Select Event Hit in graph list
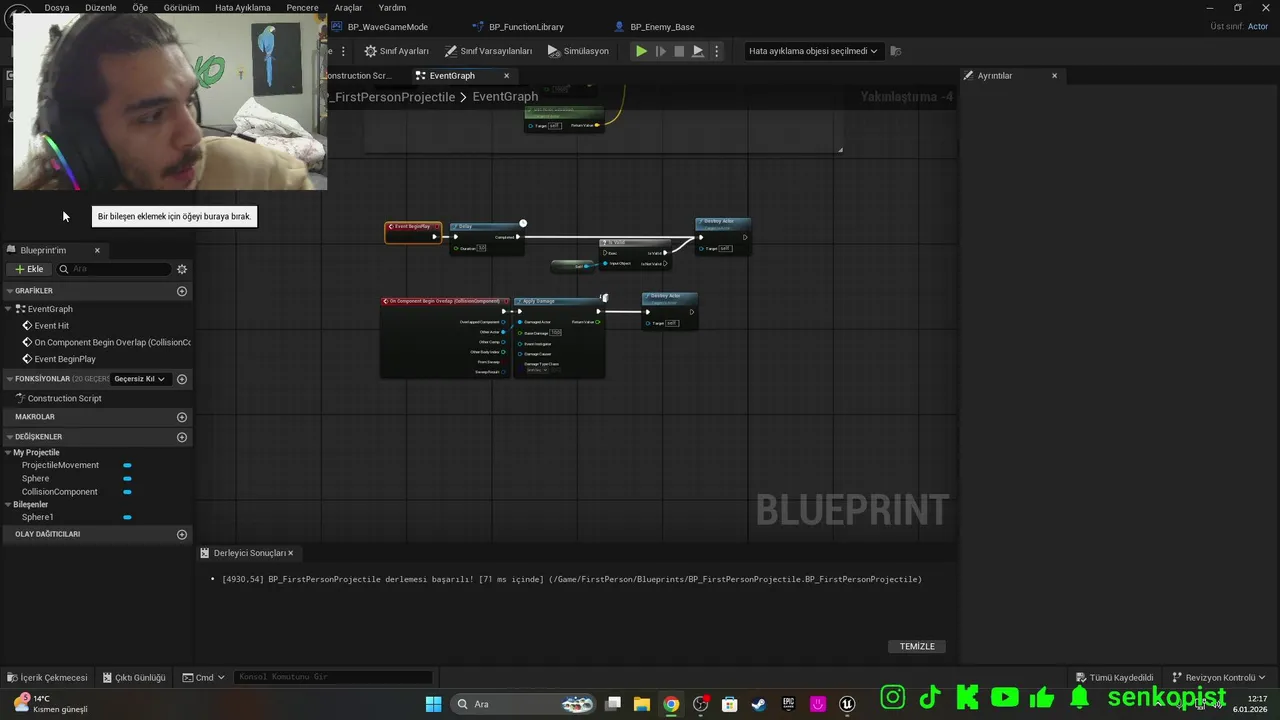 pos(51,326)
